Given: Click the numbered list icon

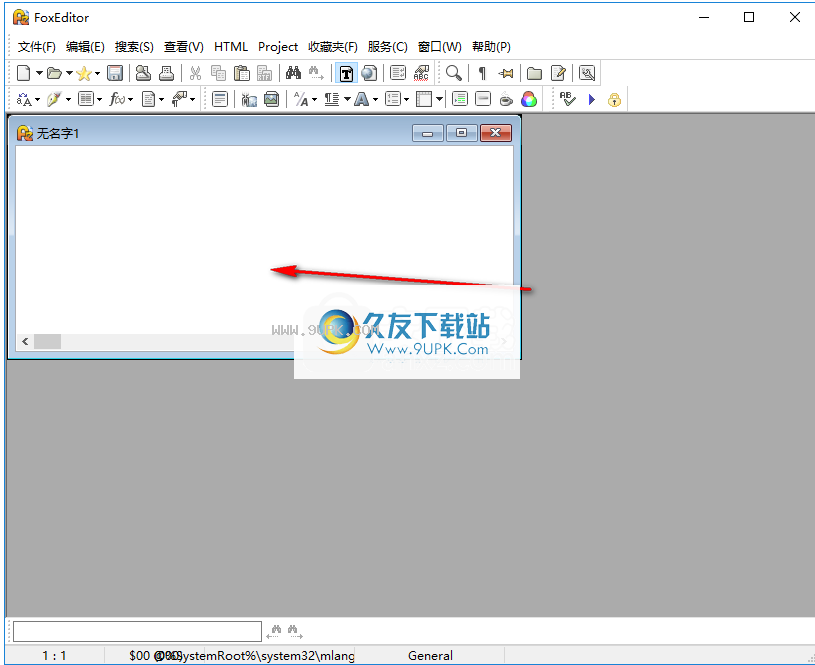Looking at the screenshot, I should click(x=393, y=99).
